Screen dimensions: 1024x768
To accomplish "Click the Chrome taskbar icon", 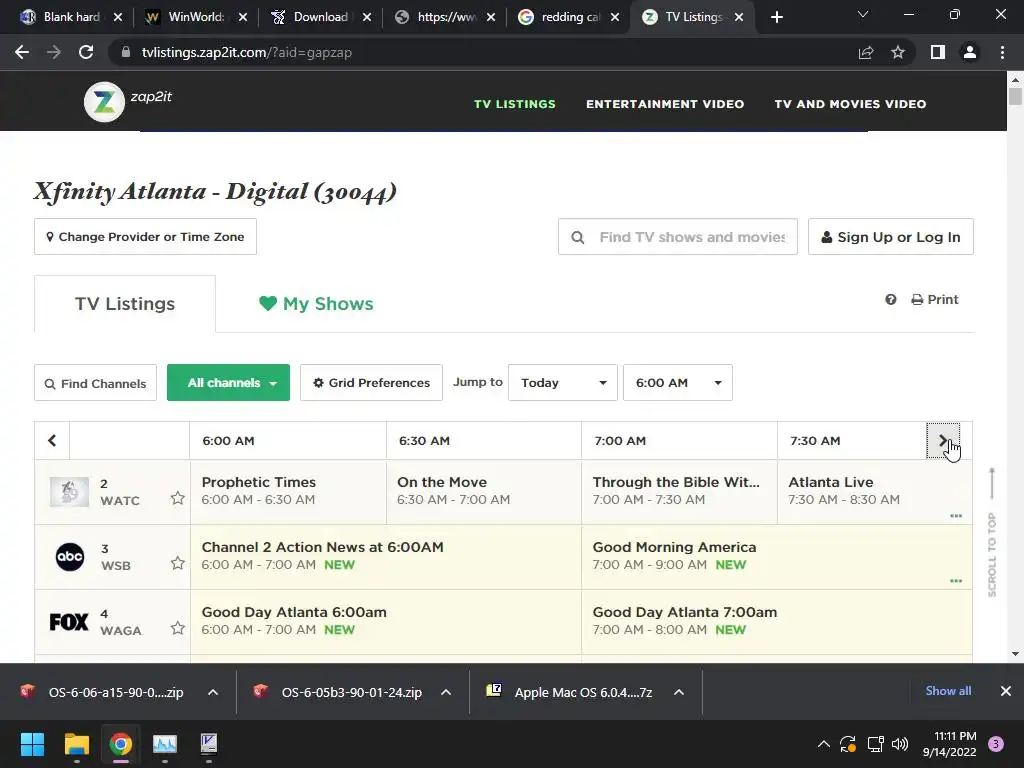I will point(121,744).
